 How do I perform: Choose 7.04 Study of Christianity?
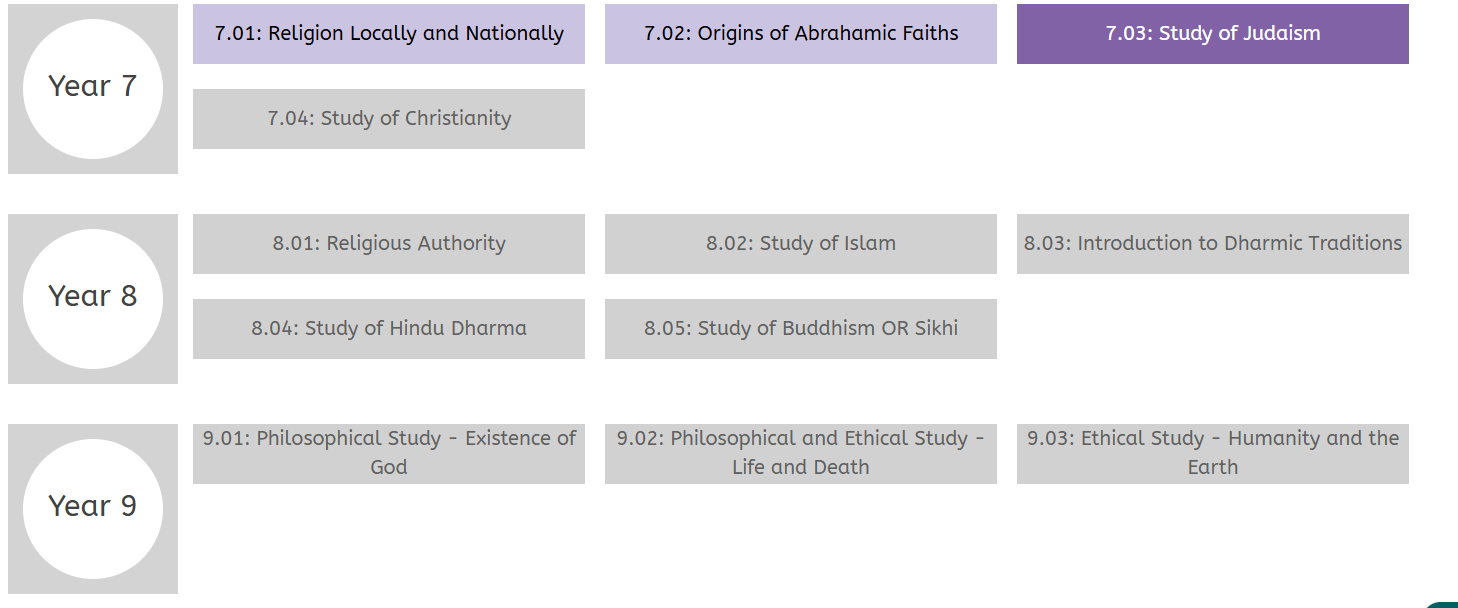pos(389,119)
